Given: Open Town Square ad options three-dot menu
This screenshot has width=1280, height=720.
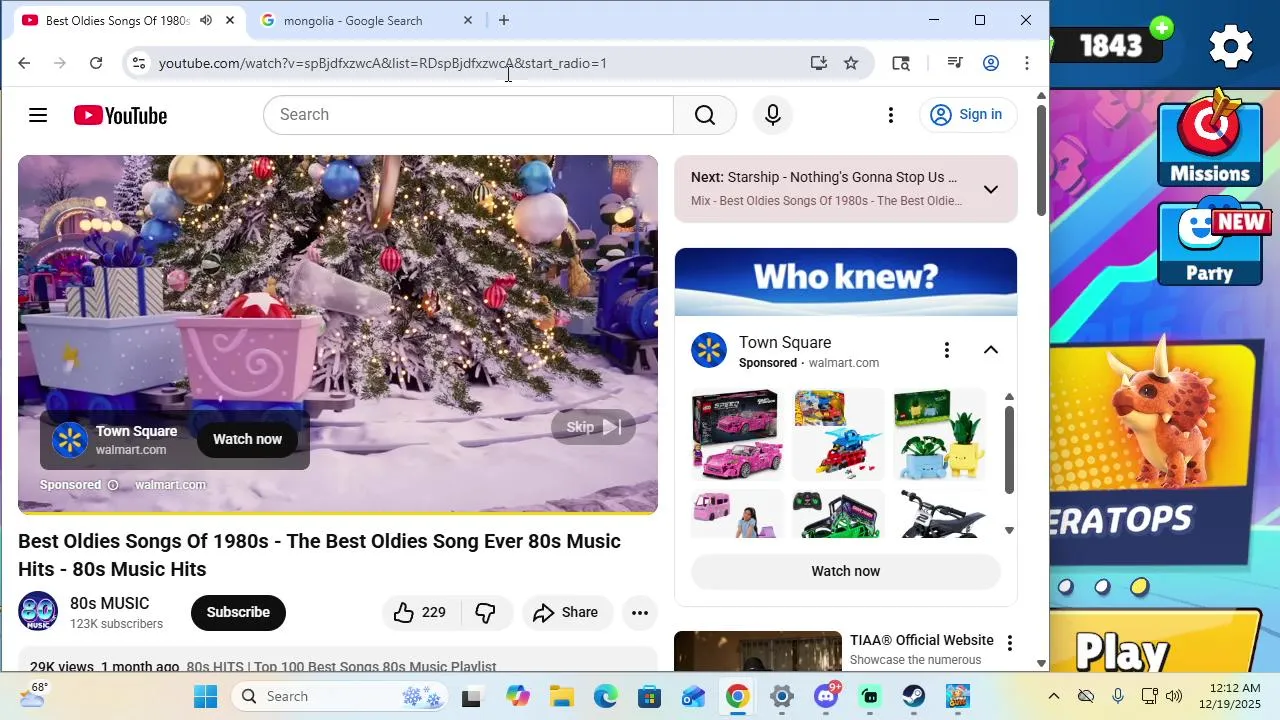Looking at the screenshot, I should pyautogui.click(x=946, y=350).
